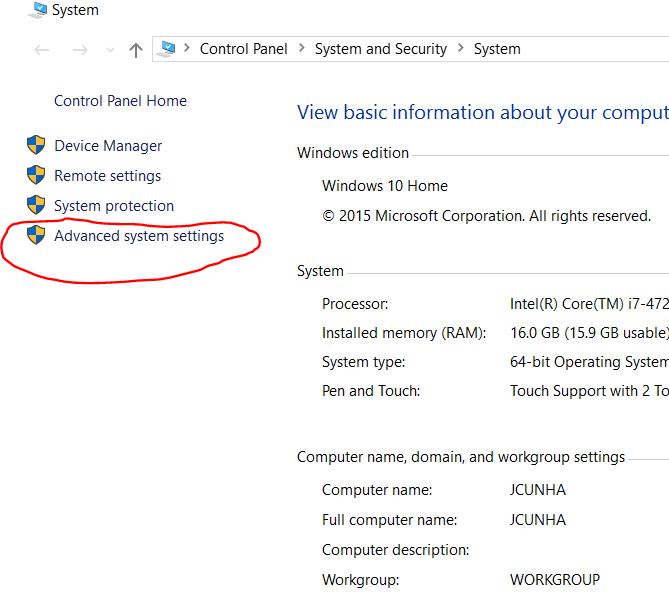Click '64-bit Operating System' value
The width and height of the screenshot is (669, 592).
point(589,362)
